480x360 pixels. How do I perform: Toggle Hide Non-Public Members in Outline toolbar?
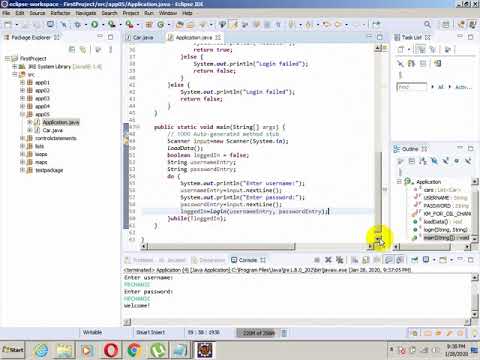457,161
